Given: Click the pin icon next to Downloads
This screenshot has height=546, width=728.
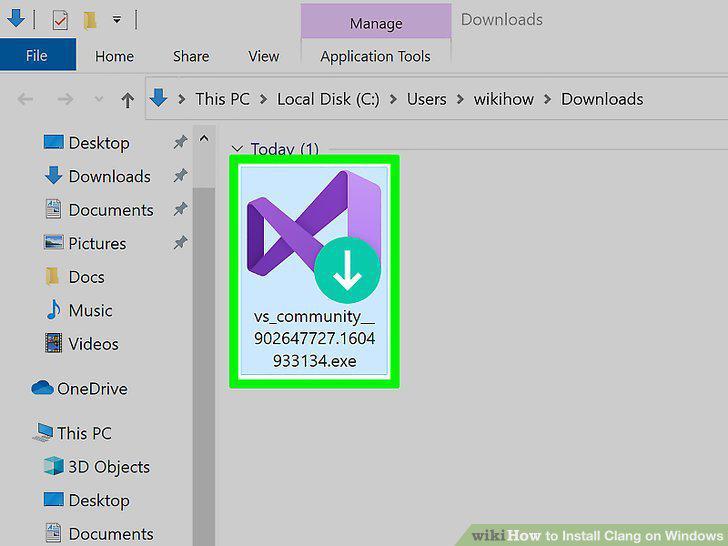Looking at the screenshot, I should 180,176.
